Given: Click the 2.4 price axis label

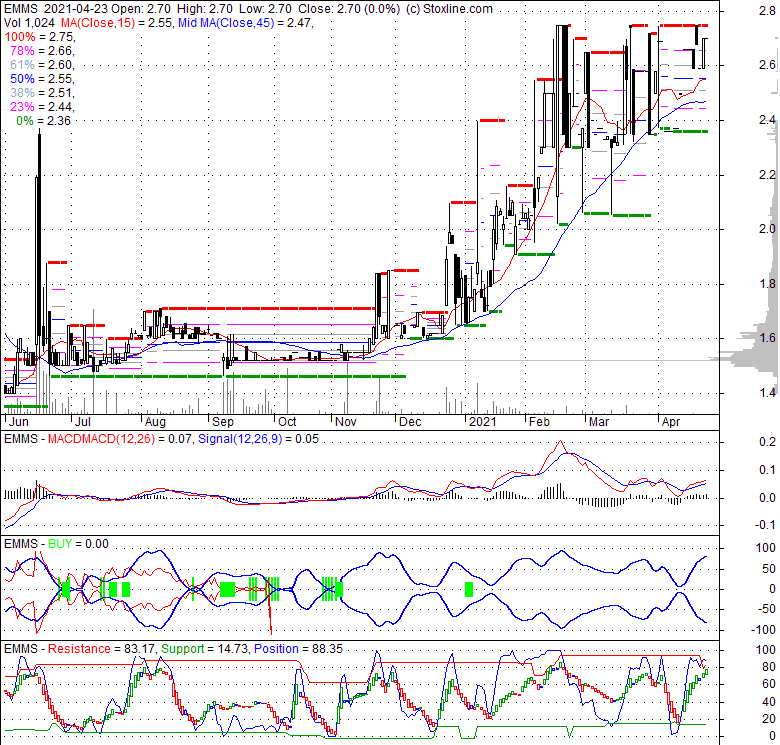Looking at the screenshot, I should pyautogui.click(x=767, y=119).
